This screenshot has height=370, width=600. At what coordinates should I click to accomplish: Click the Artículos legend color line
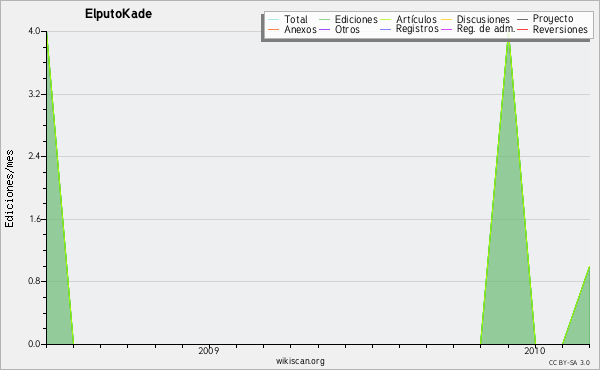(x=386, y=20)
